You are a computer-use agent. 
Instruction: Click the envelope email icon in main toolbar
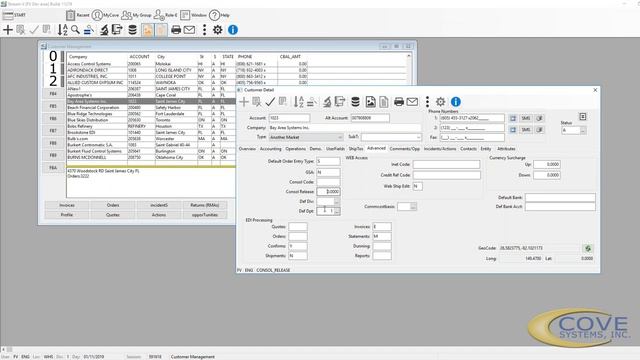pos(189,30)
